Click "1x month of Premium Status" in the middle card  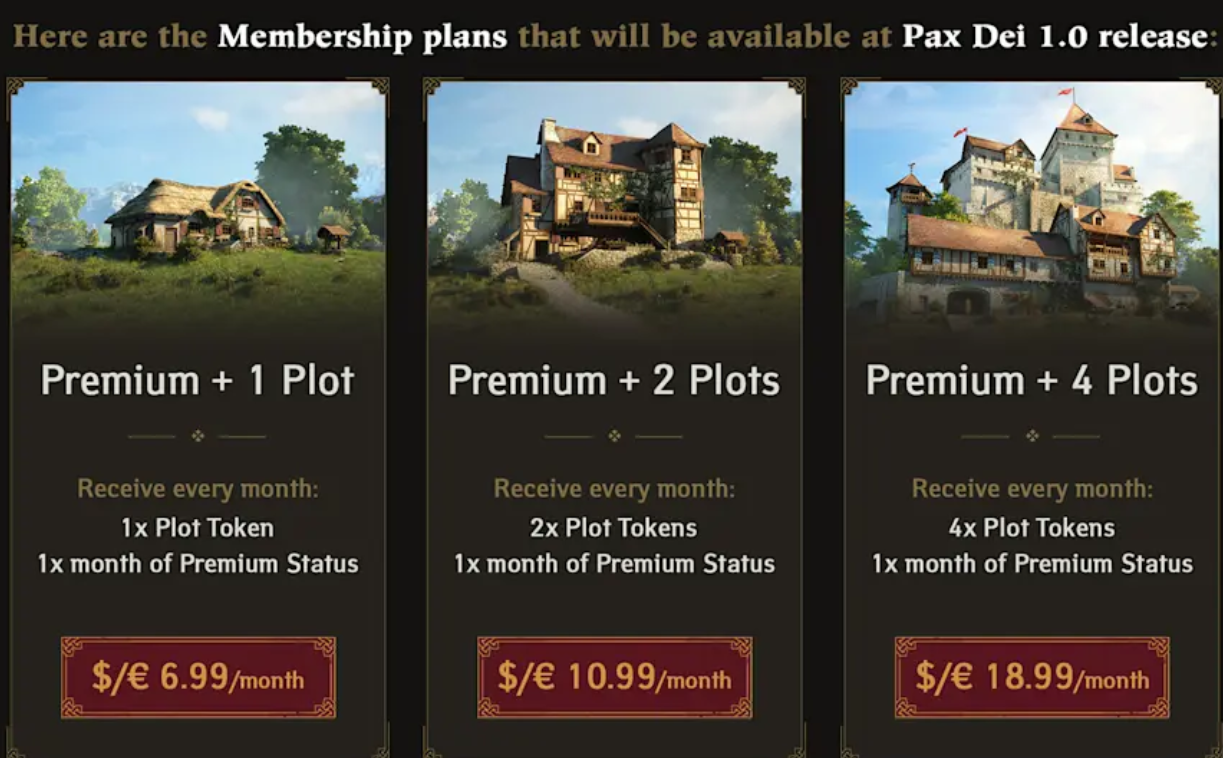[614, 563]
